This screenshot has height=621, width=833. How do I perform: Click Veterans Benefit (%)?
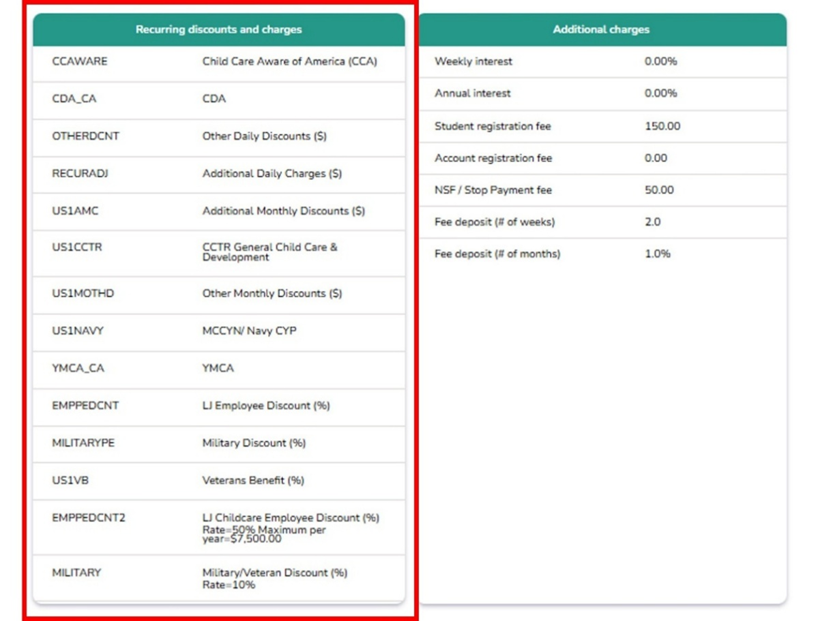[253, 481]
